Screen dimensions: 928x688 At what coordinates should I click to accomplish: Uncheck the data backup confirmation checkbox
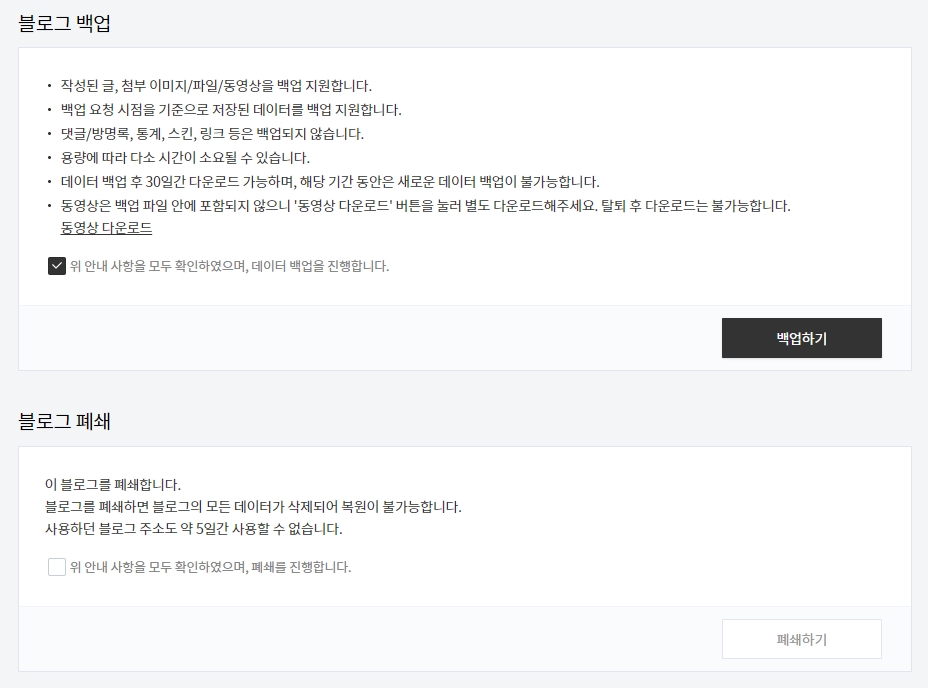57,266
